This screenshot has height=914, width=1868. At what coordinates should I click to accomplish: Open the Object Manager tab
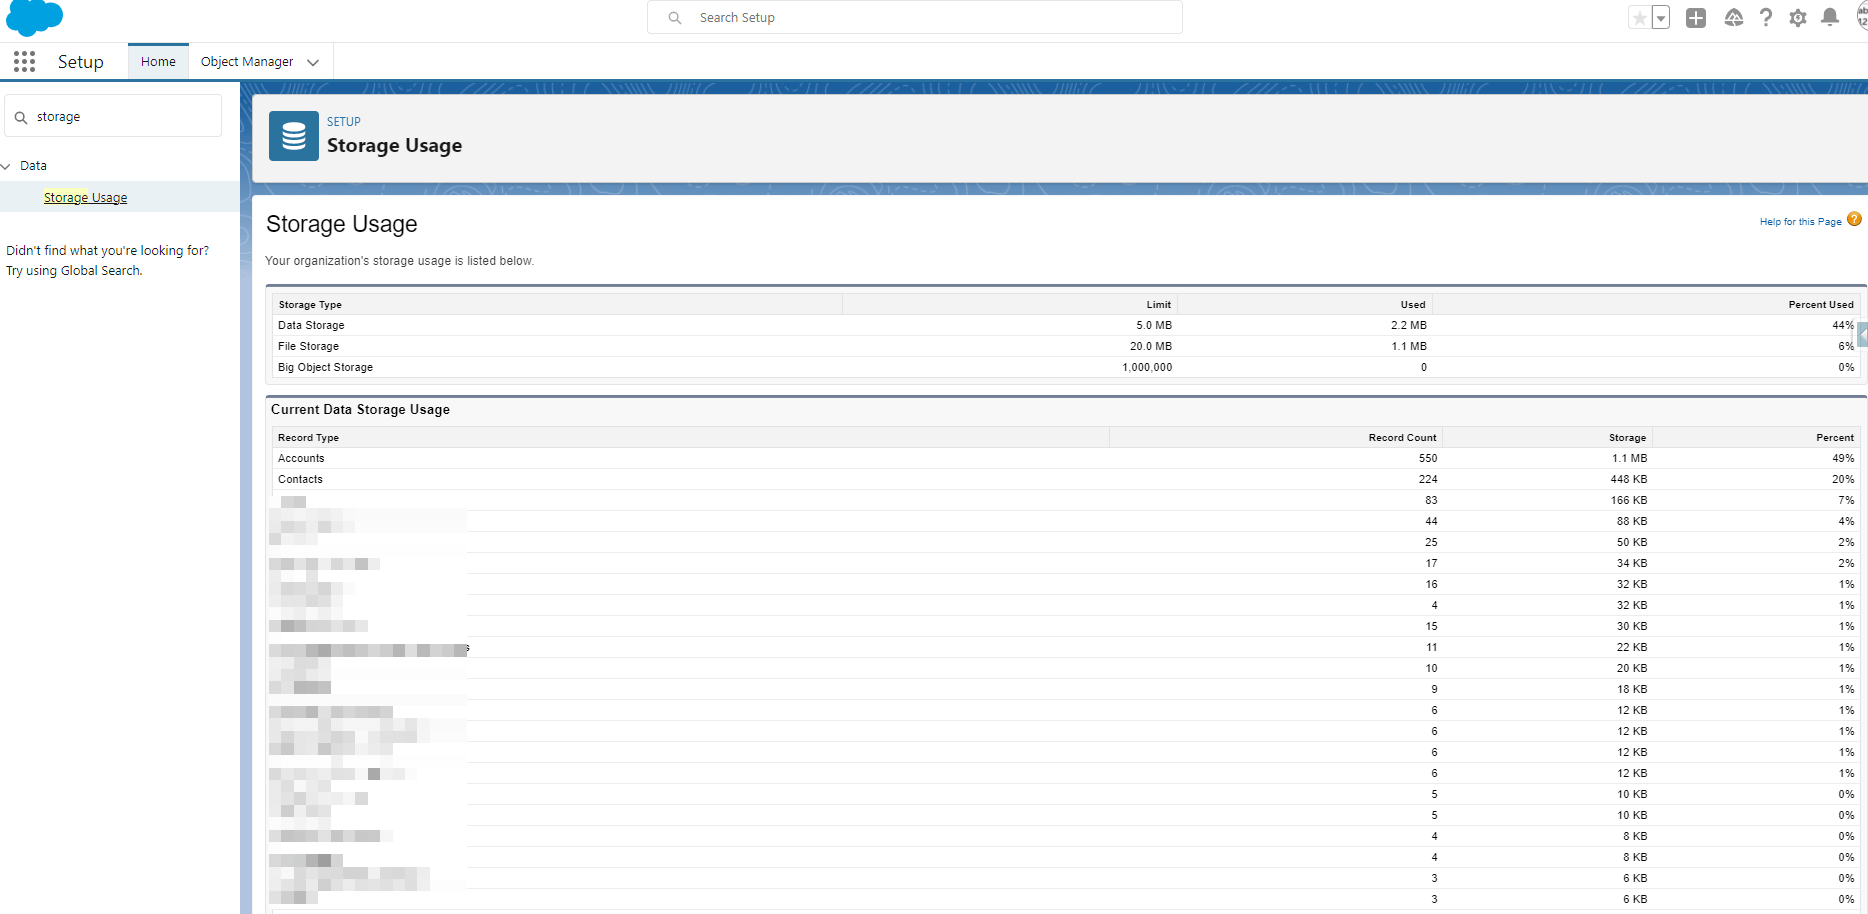[246, 62]
